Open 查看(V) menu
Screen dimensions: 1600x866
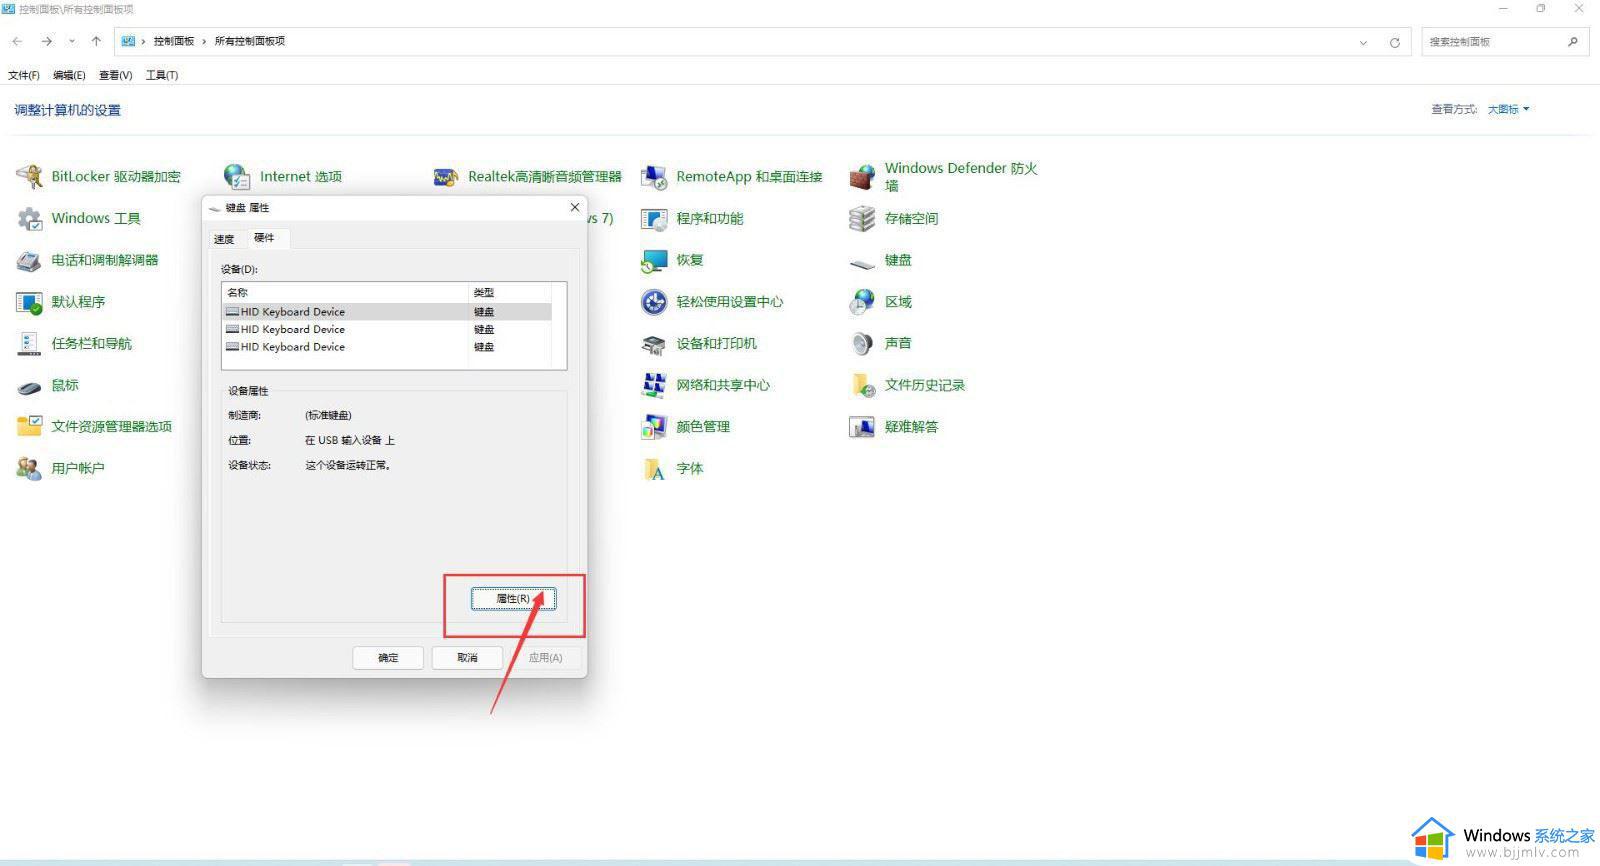point(115,75)
